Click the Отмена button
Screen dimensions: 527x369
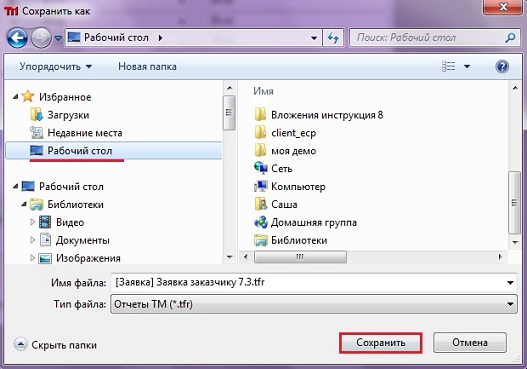(470, 342)
